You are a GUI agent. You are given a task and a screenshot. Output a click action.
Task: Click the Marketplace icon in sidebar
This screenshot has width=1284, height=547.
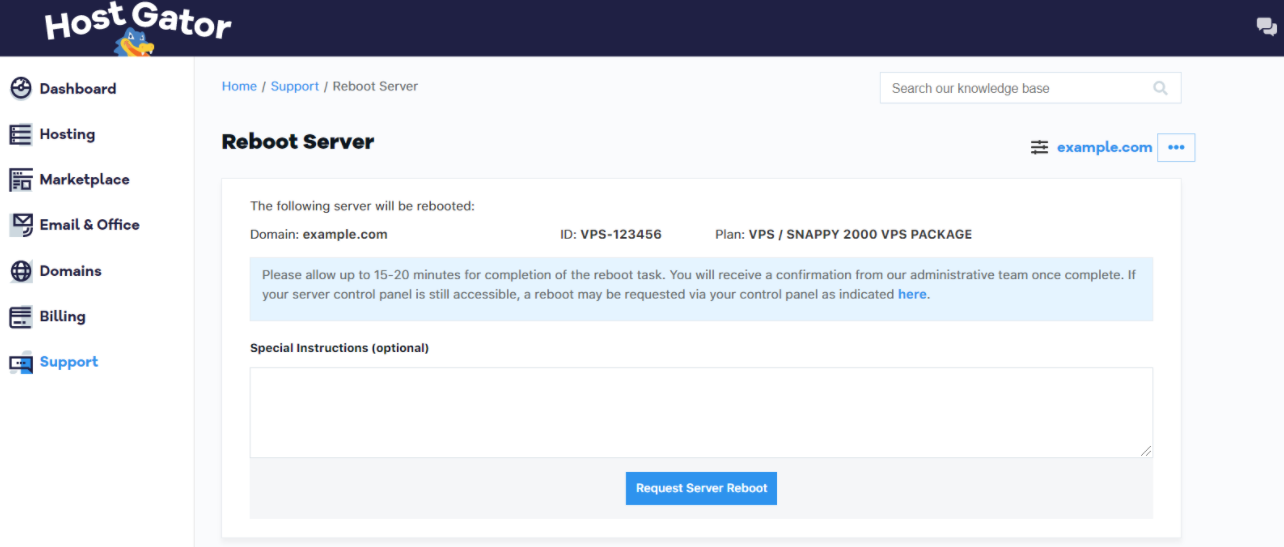pos(21,180)
